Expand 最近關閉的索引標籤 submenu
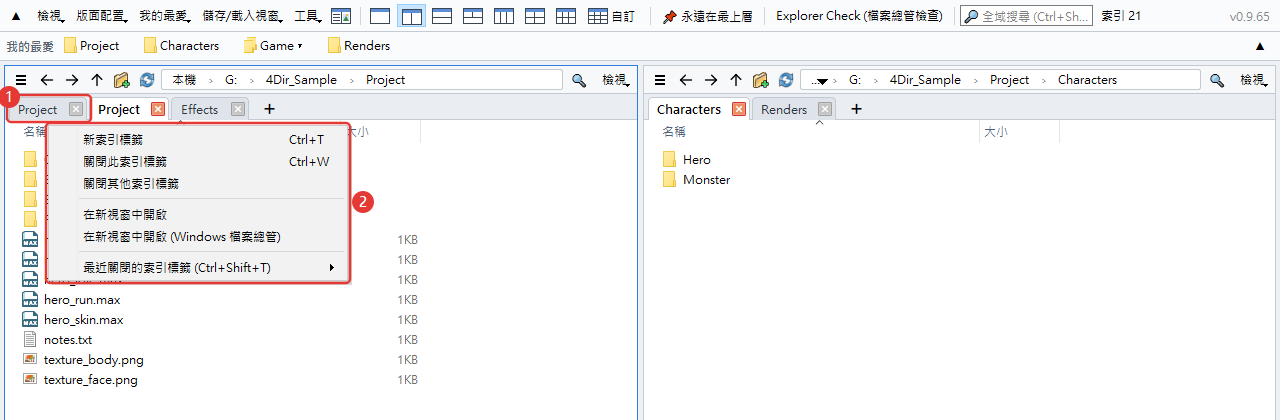1280x420 pixels. coord(198,268)
